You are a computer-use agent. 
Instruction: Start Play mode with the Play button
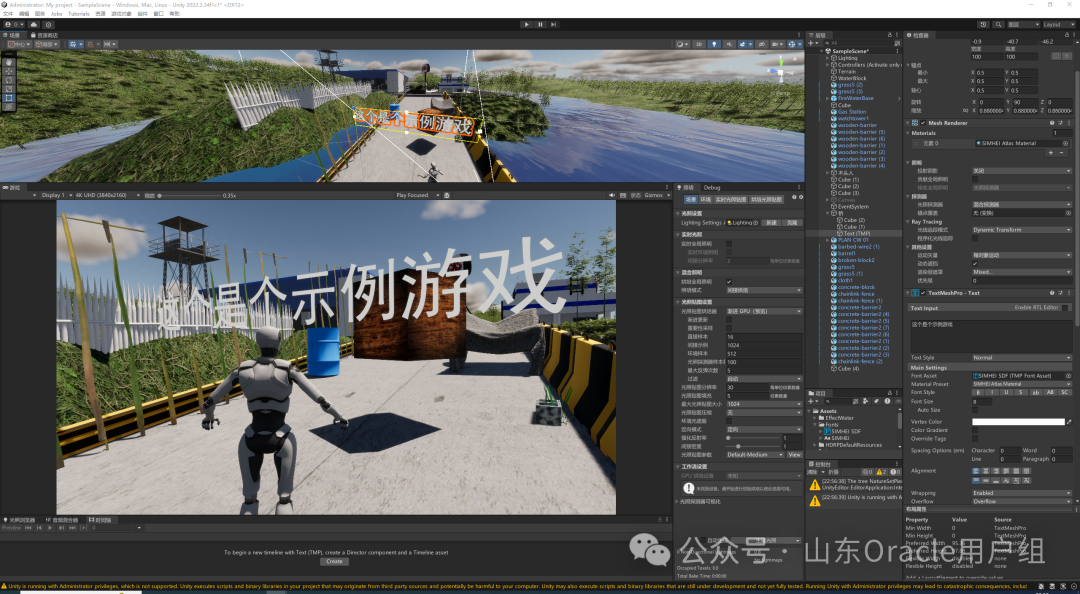527,24
